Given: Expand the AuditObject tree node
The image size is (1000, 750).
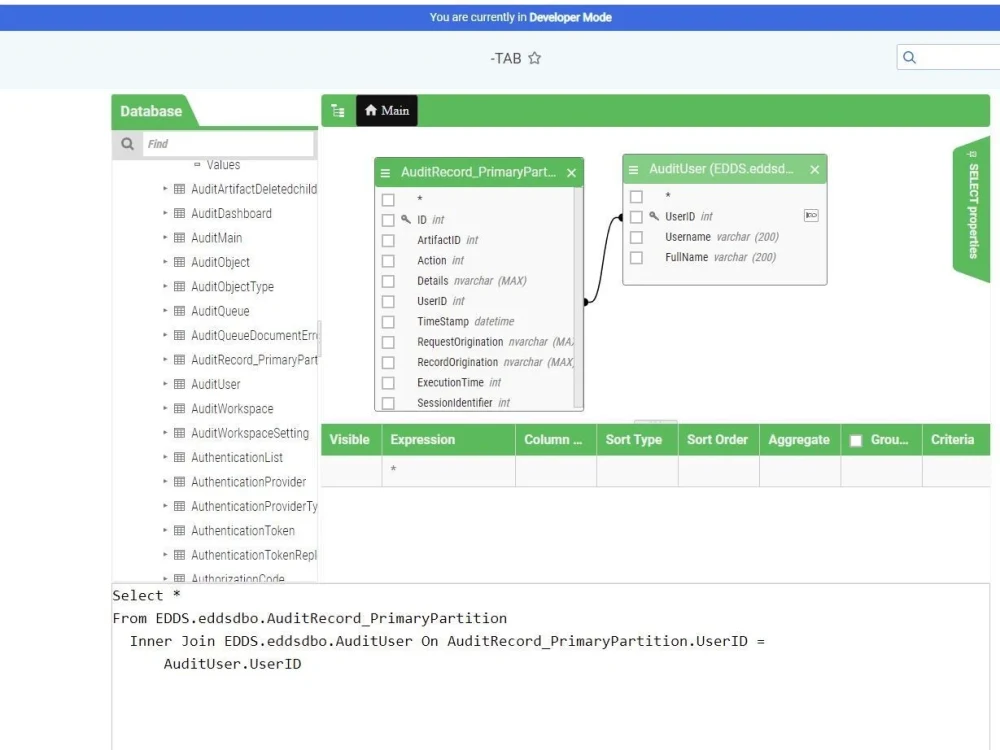Looking at the screenshot, I should [165, 261].
